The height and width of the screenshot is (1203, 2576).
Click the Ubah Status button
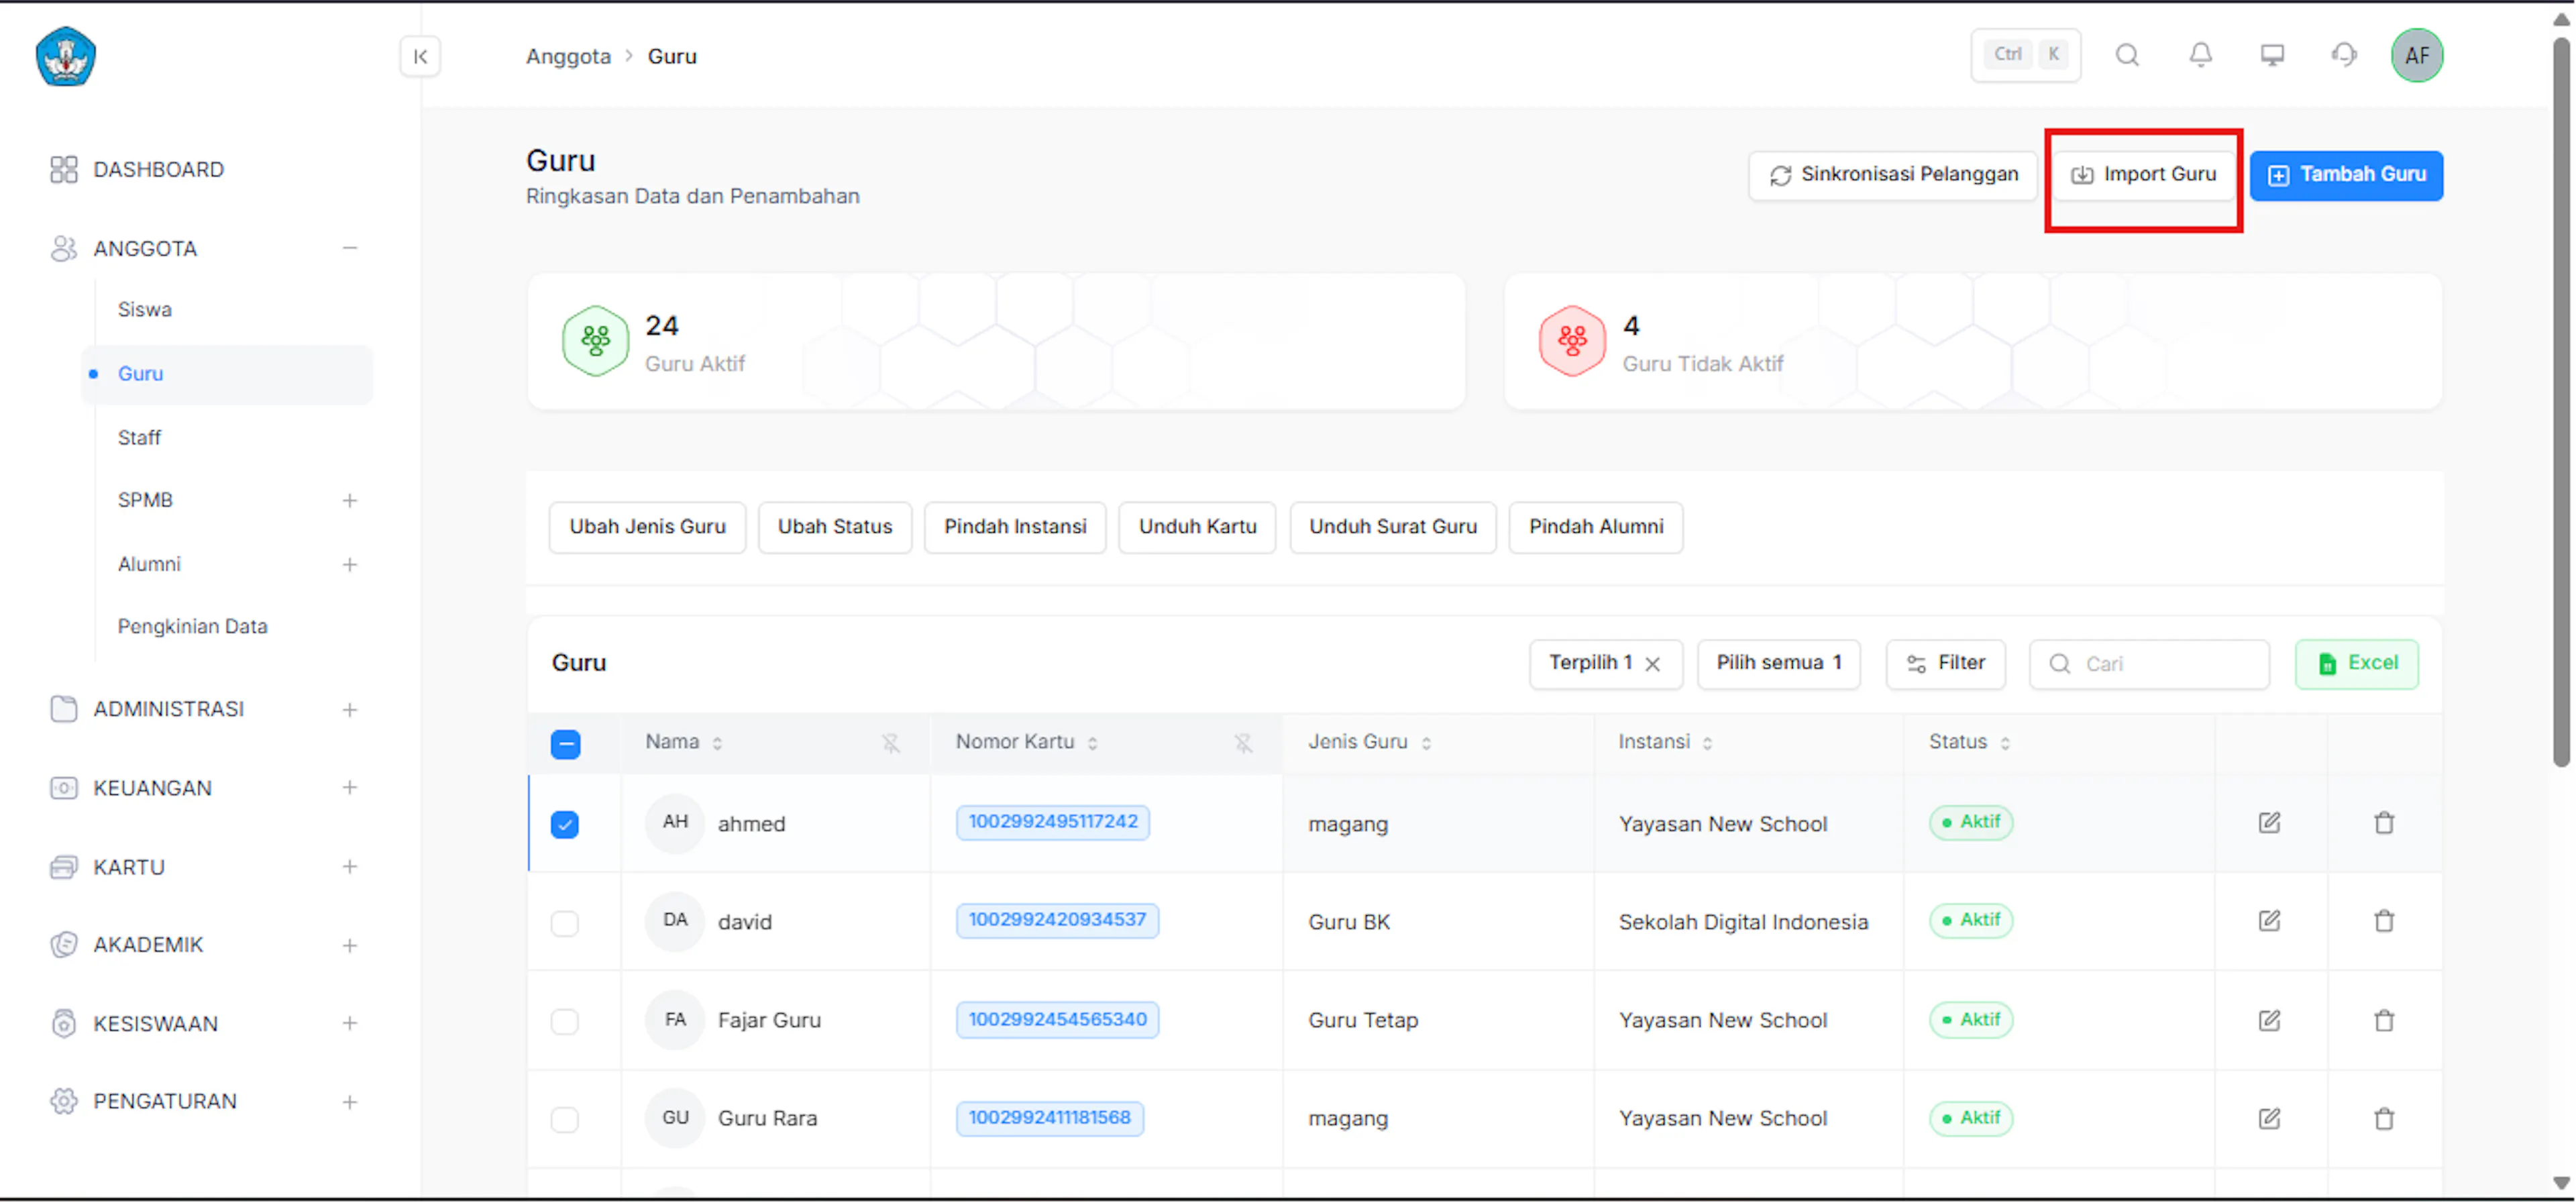click(x=835, y=527)
